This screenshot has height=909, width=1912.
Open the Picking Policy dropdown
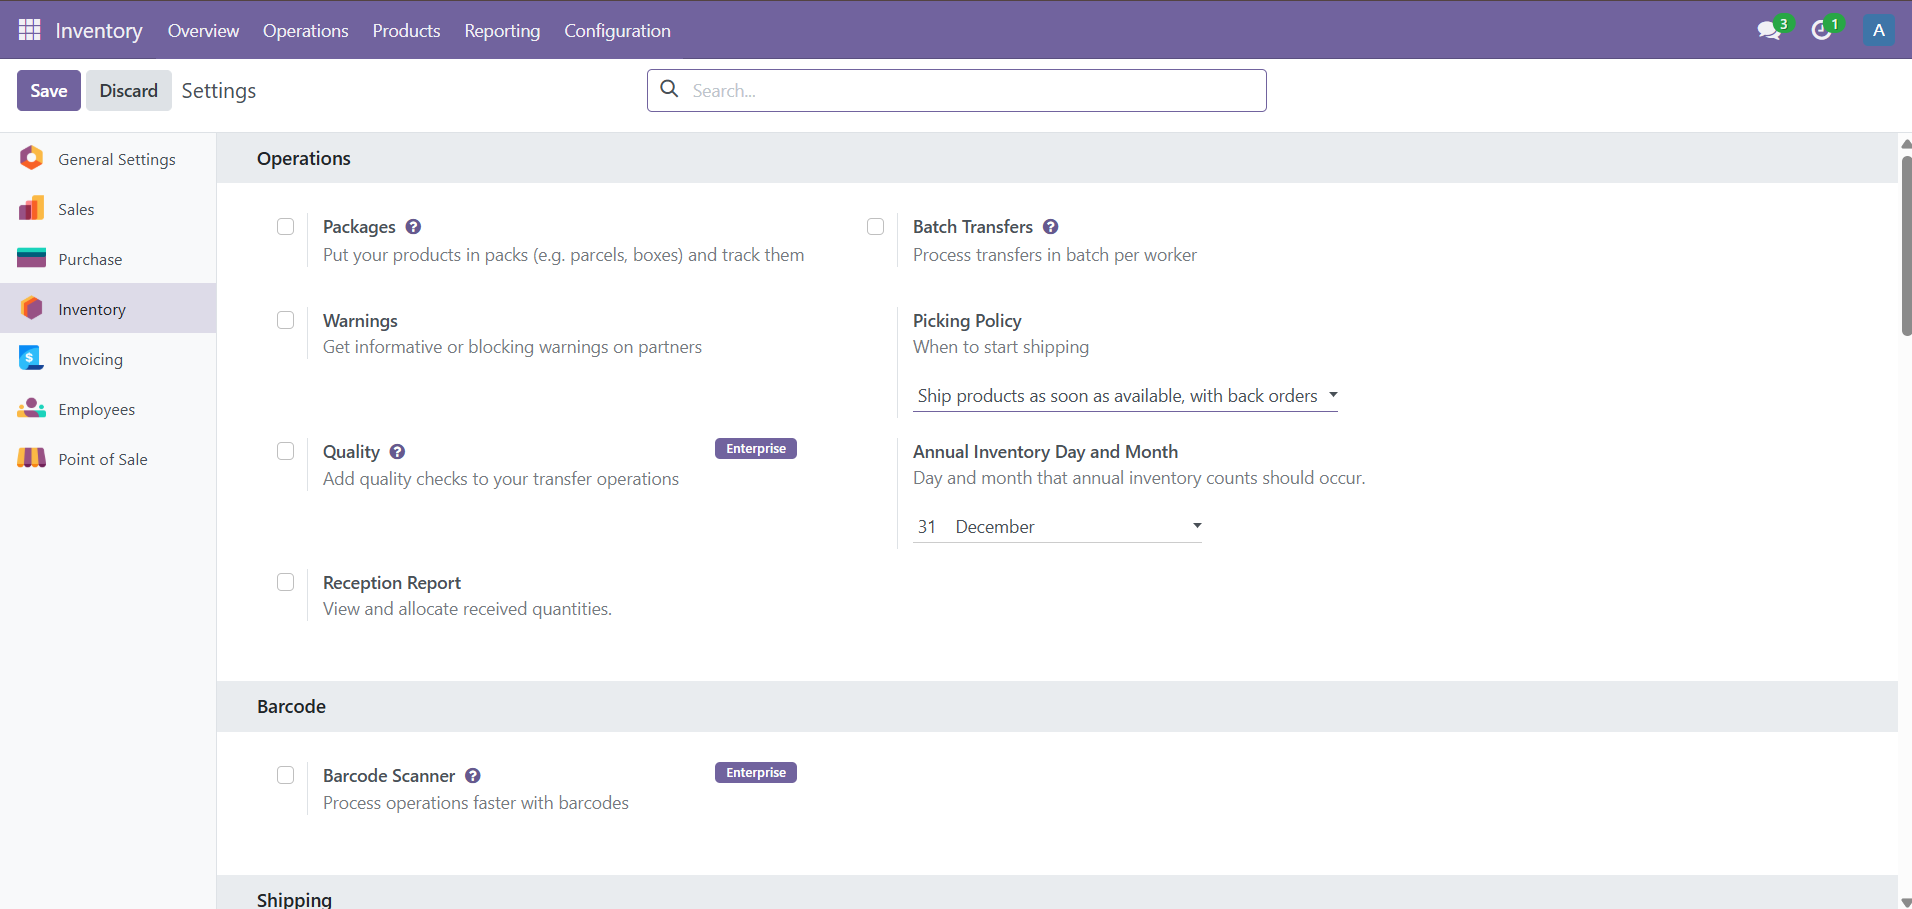(x=1126, y=396)
